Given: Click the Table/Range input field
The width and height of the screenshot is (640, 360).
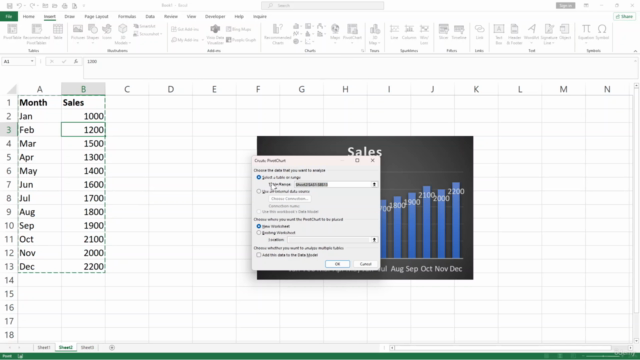Looking at the screenshot, I should pyautogui.click(x=332, y=184).
